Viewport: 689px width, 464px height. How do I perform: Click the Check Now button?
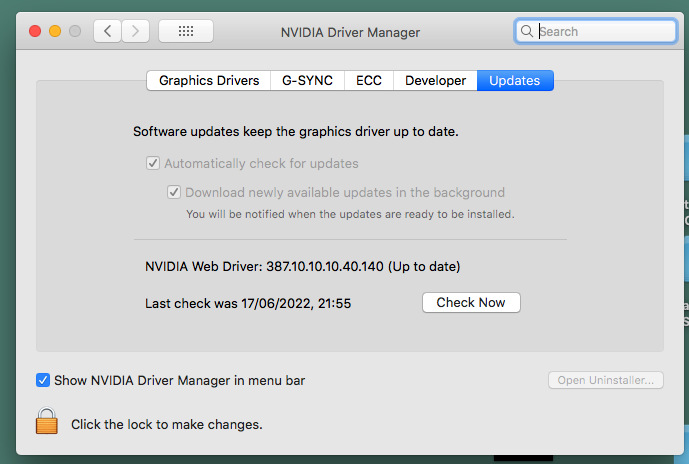coord(471,303)
